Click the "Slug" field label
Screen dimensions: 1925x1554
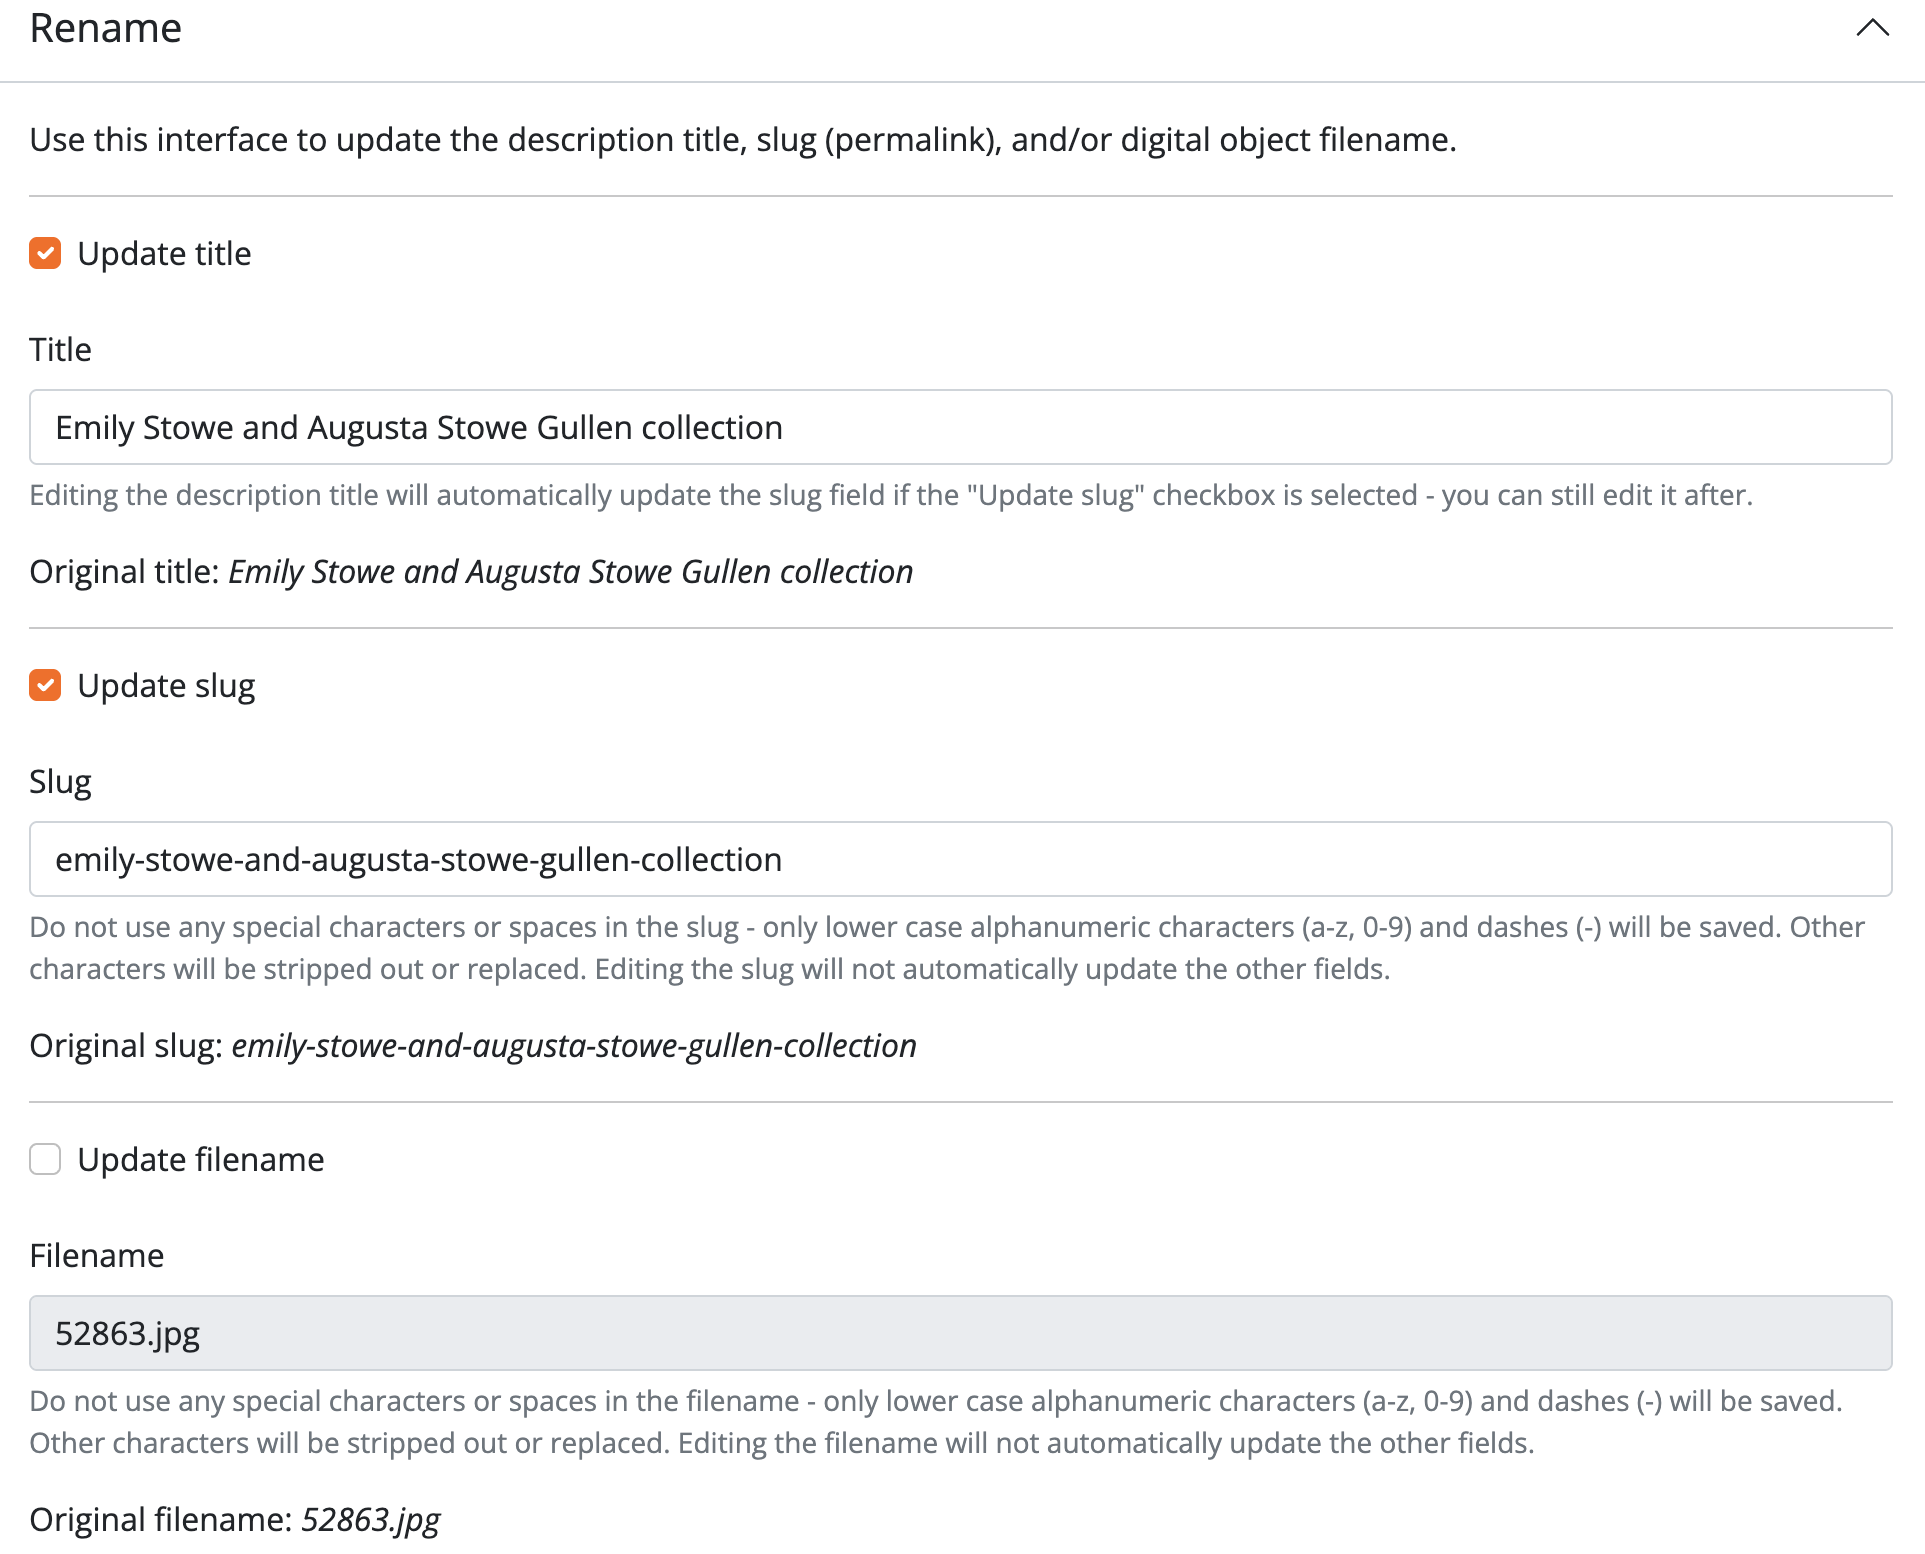point(60,782)
